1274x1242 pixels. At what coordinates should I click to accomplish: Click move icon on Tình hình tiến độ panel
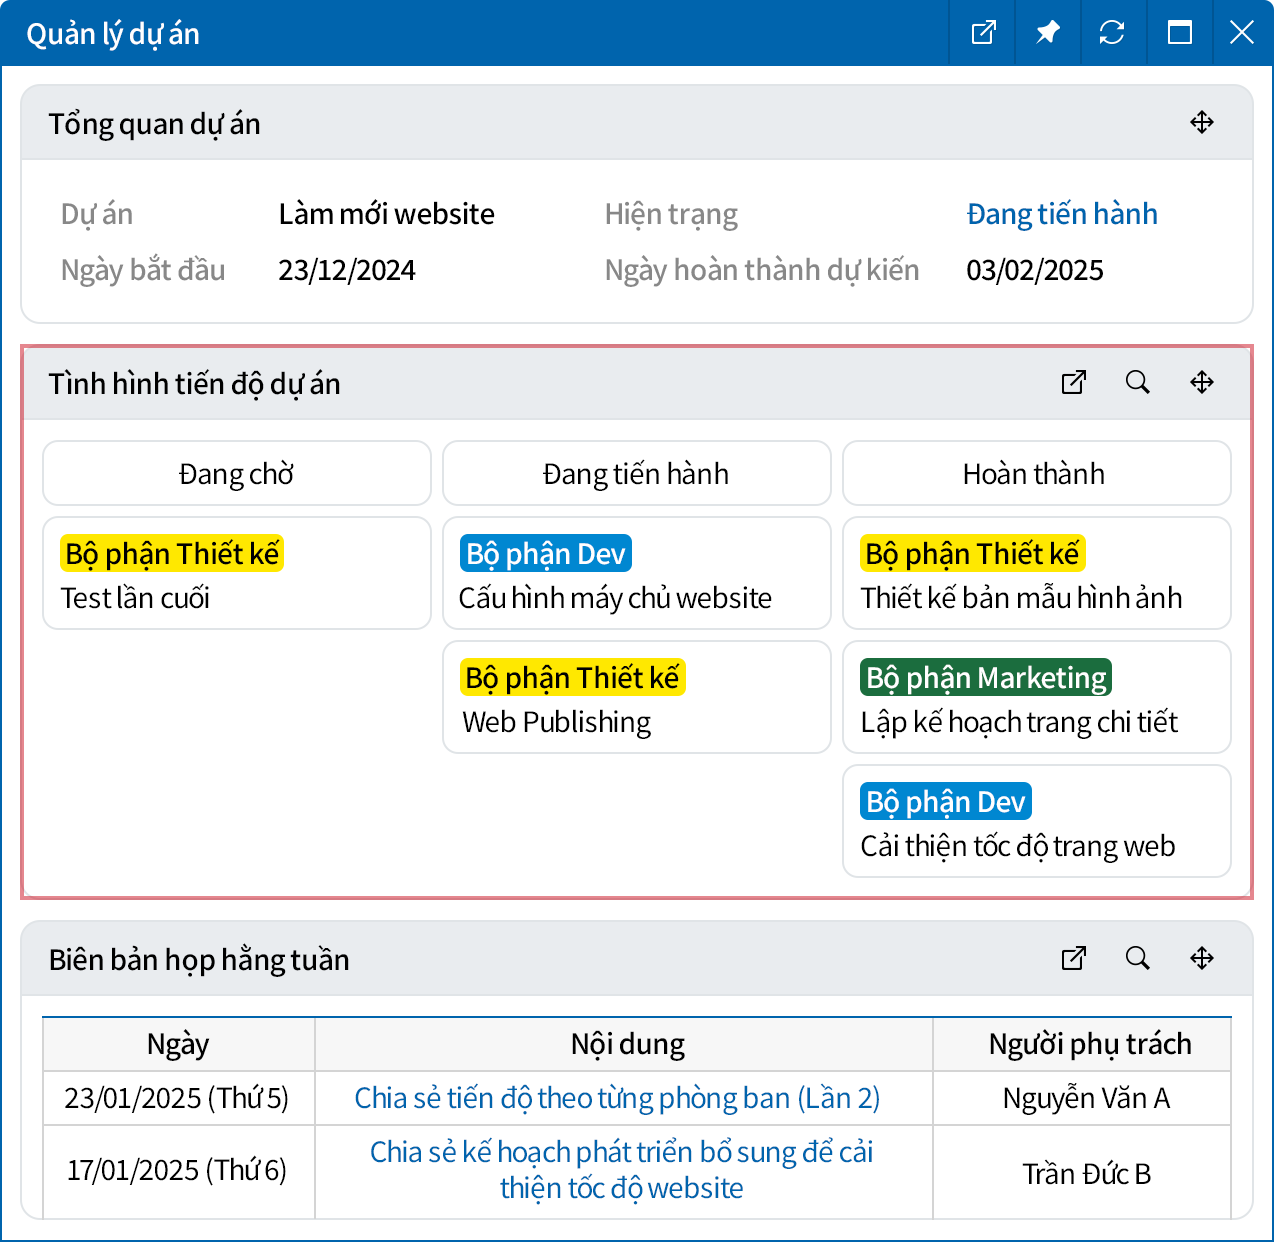click(1201, 383)
